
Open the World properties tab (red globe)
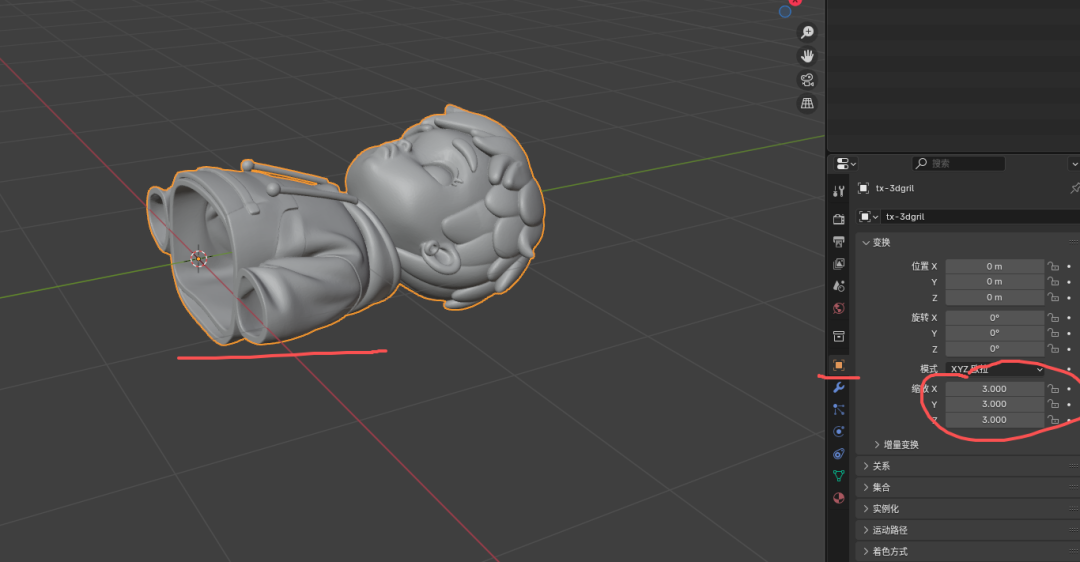838,308
